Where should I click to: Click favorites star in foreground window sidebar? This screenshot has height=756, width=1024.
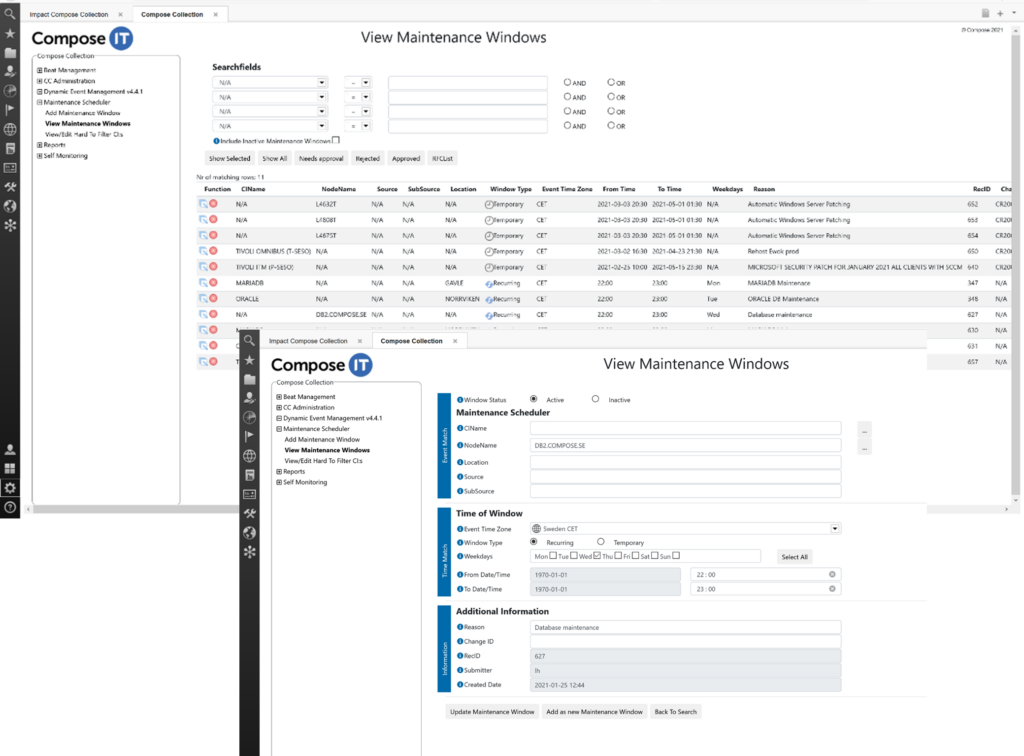tap(249, 360)
